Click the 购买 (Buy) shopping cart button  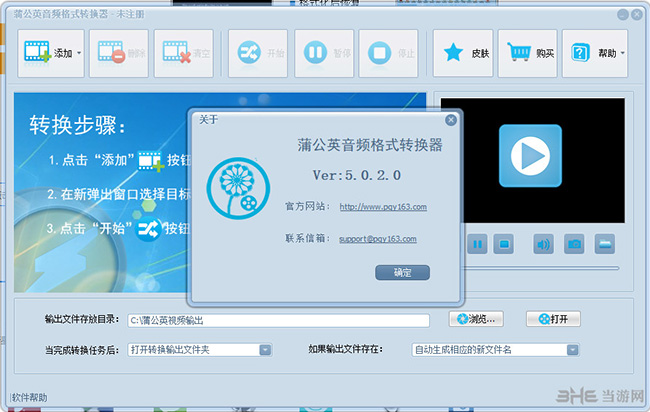pos(528,53)
